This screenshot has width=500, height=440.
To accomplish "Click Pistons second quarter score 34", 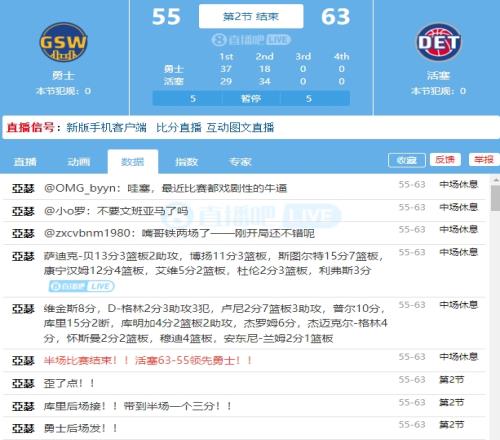I will 265,81.
